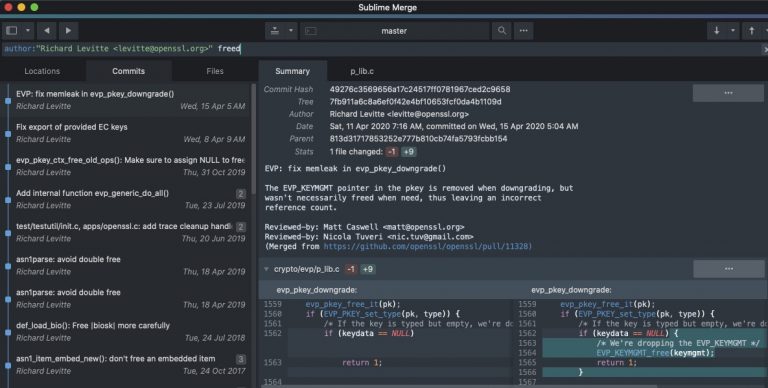Open the toolbar ellipsis menu beside search
This screenshot has width=768, height=388.
pyautogui.click(x=524, y=30)
